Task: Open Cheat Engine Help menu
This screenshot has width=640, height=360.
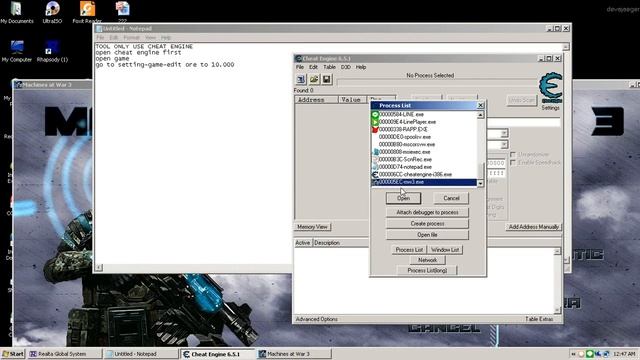Action: tap(361, 67)
